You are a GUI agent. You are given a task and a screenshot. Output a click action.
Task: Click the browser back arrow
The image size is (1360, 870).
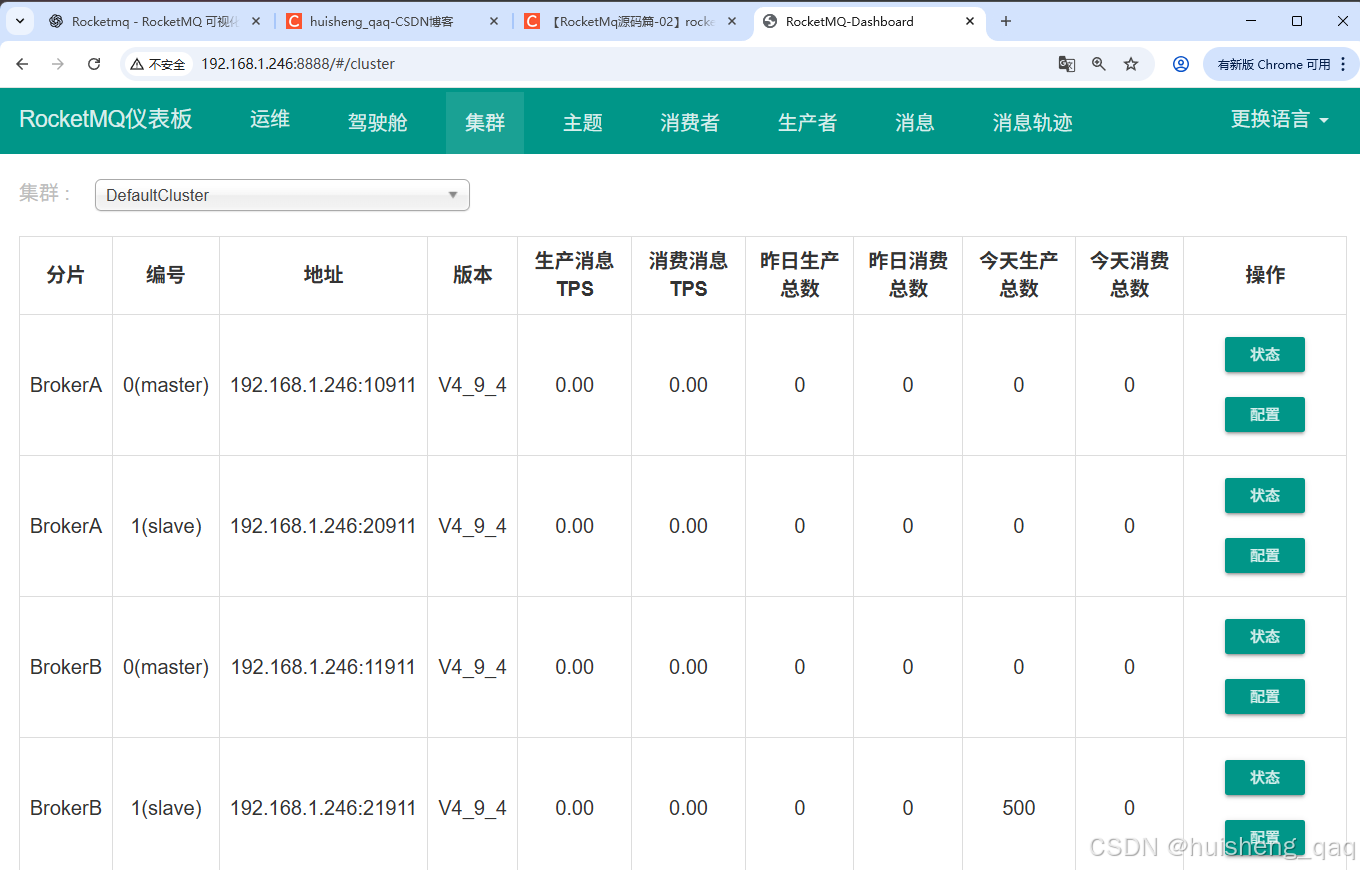tap(22, 64)
